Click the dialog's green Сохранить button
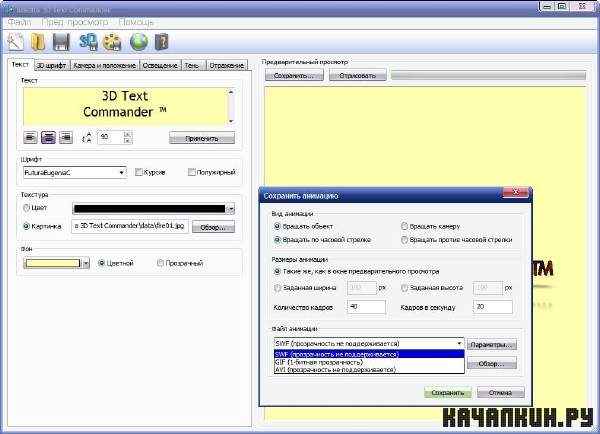Viewport: 600px width, 434px height. coord(448,392)
